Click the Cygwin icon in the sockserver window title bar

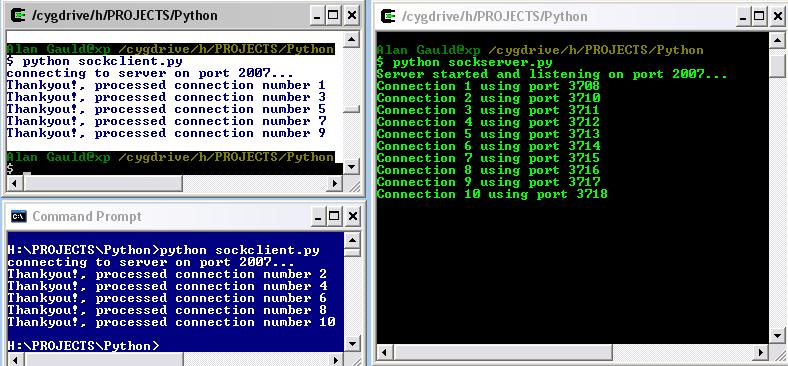[x=388, y=16]
